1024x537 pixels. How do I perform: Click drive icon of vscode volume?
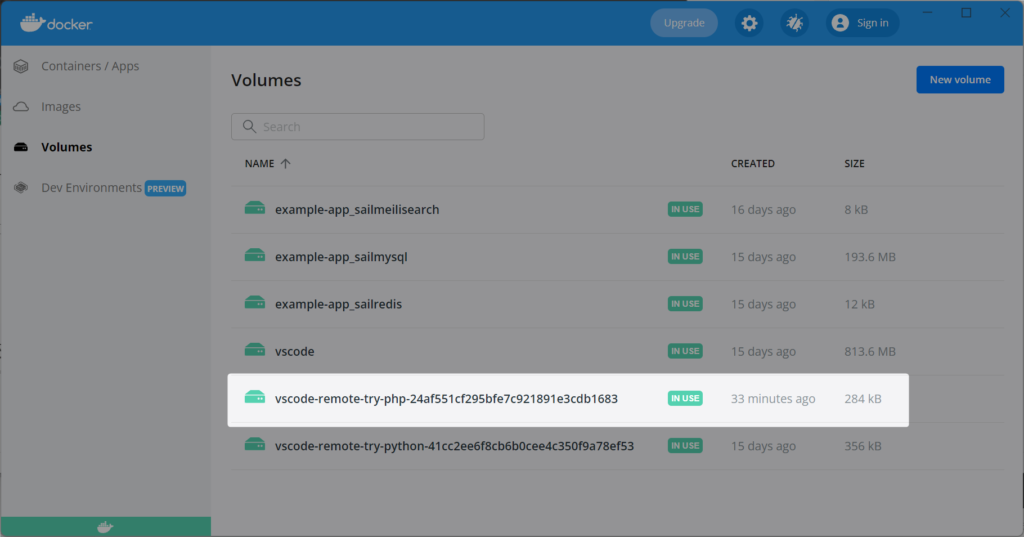[x=255, y=350]
